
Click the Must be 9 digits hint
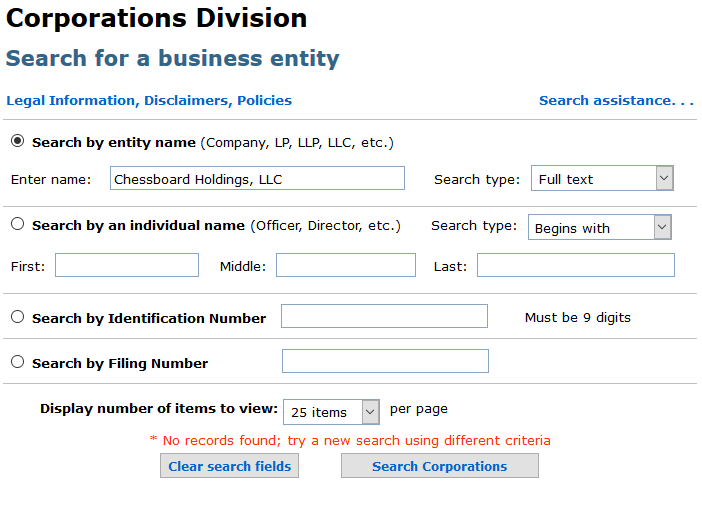coord(578,318)
